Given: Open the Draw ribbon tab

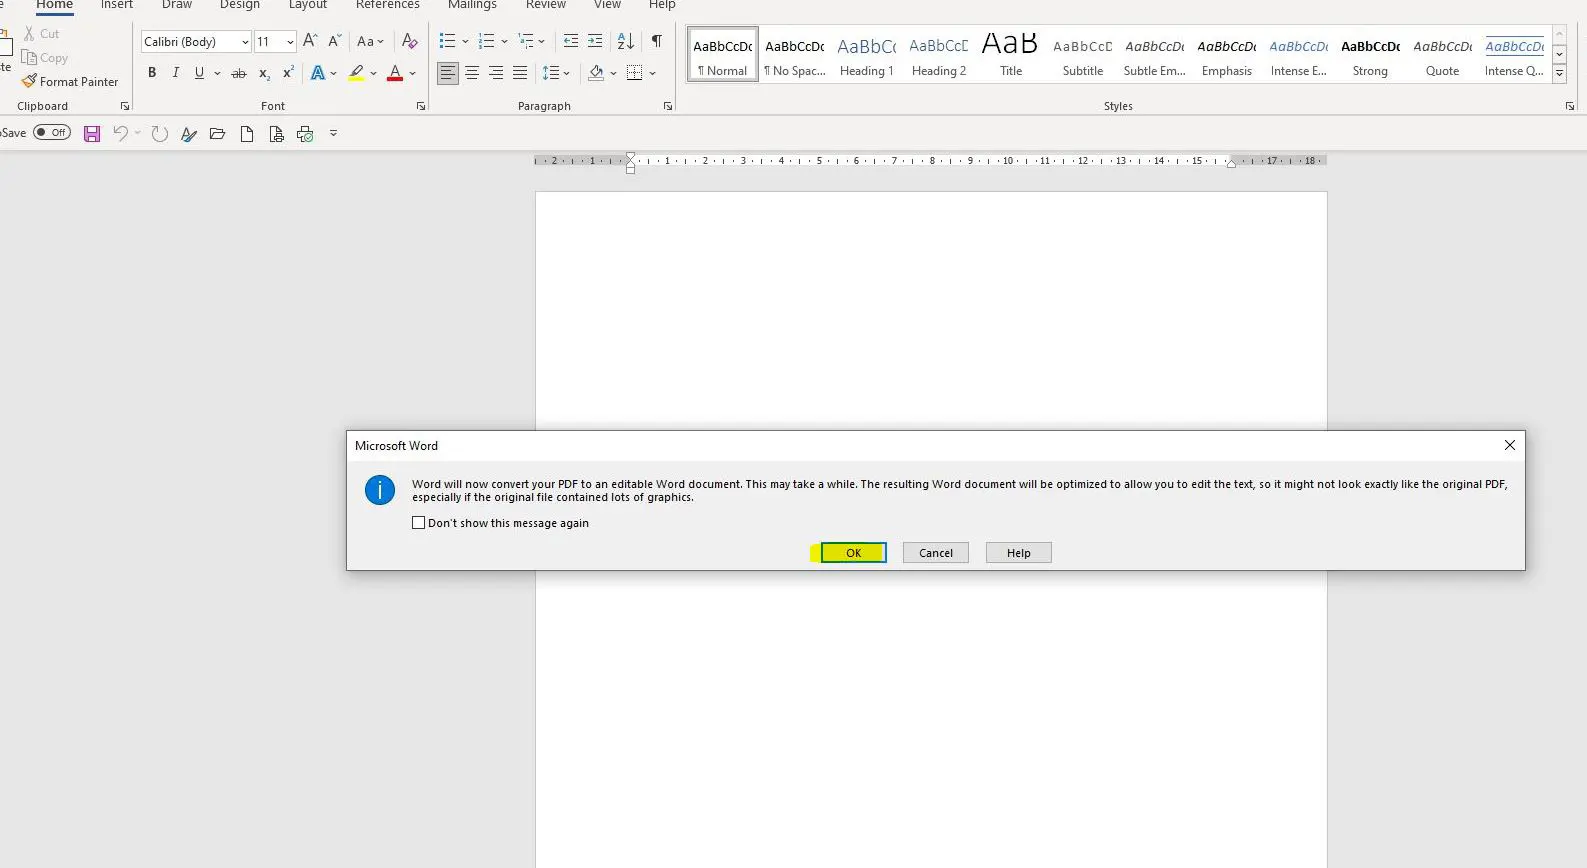Looking at the screenshot, I should coord(177,5).
